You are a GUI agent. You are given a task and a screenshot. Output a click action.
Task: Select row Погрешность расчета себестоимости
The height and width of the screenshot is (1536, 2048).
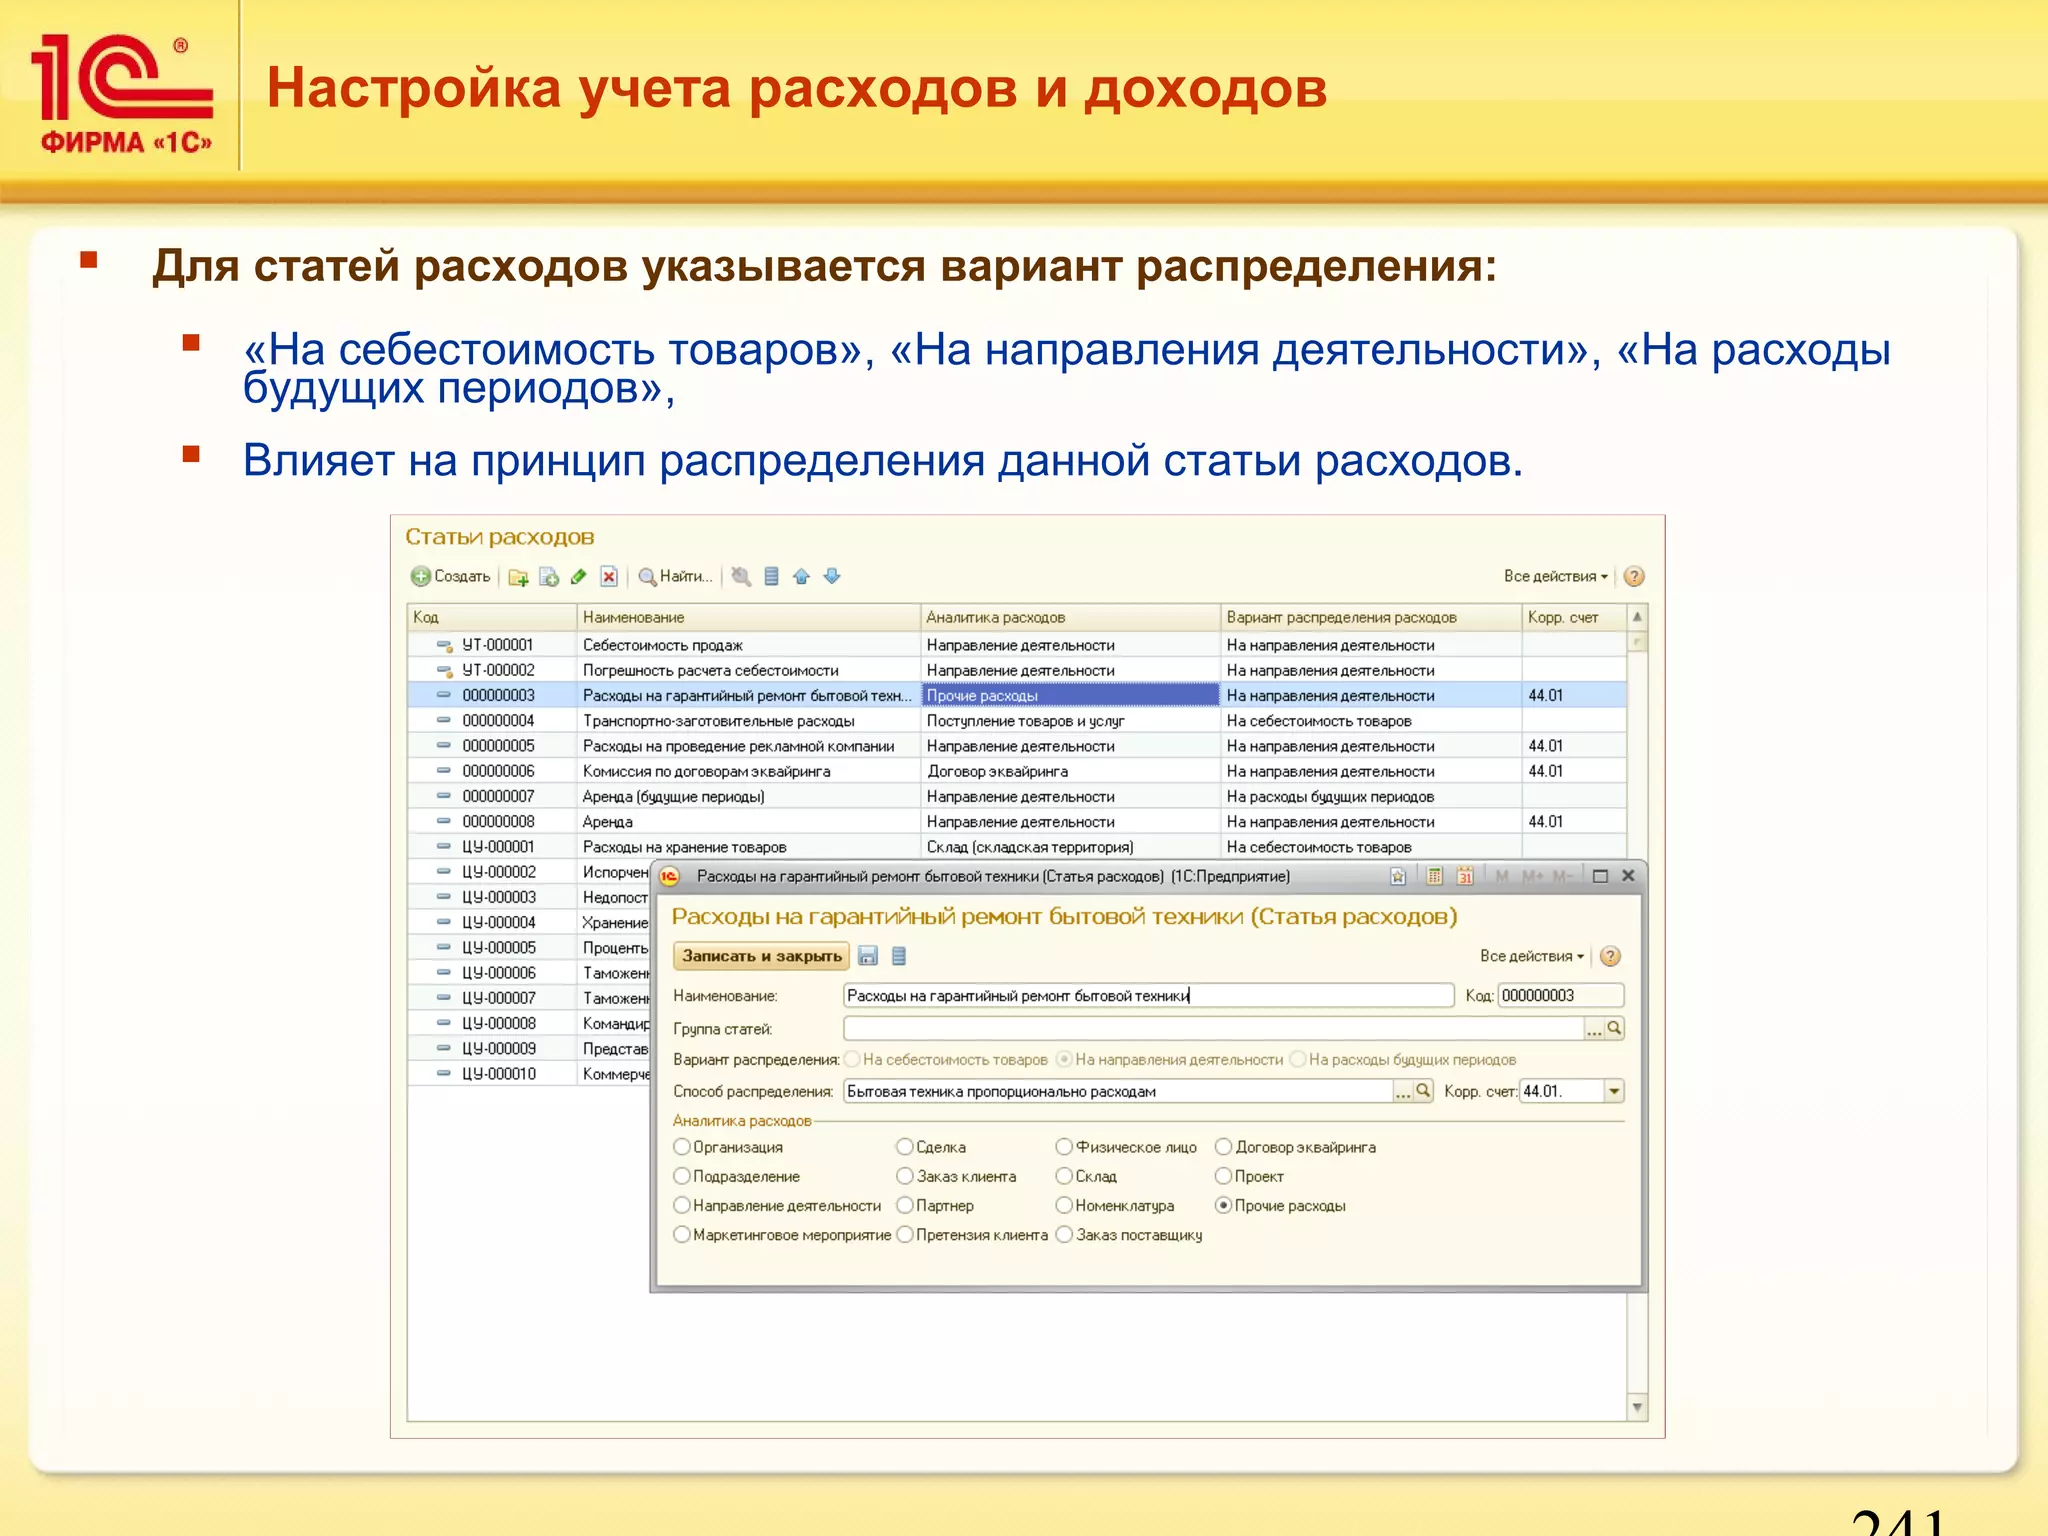pos(1017,670)
